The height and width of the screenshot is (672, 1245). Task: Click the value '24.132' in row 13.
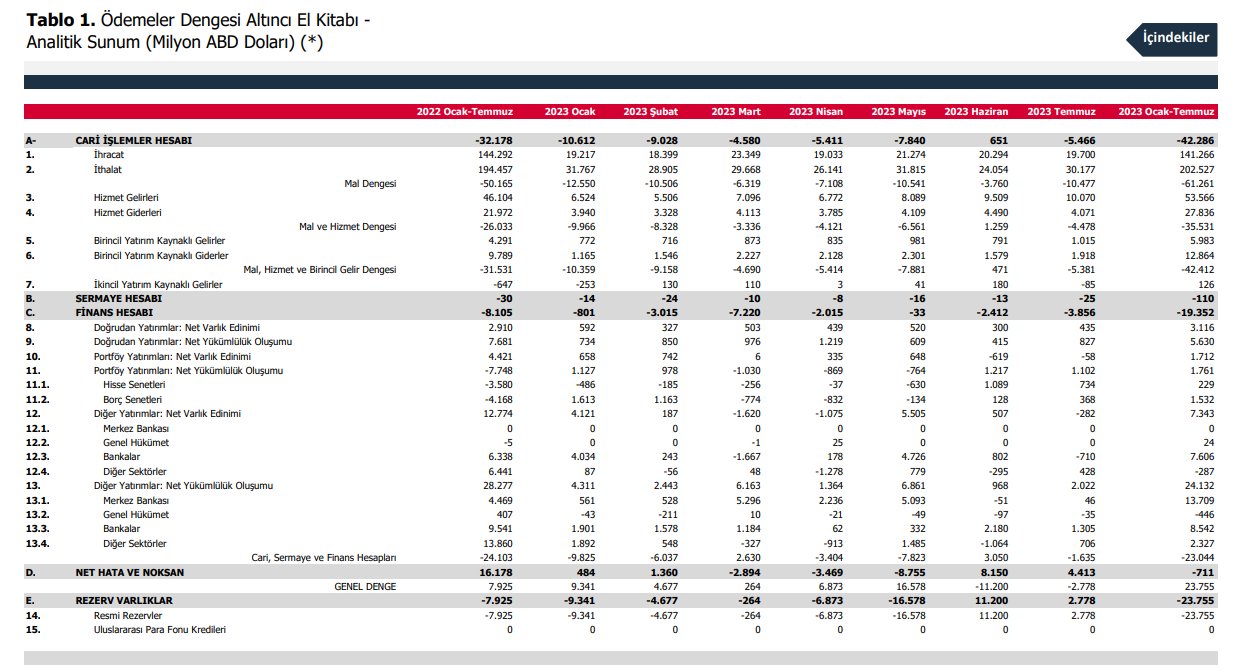1201,486
